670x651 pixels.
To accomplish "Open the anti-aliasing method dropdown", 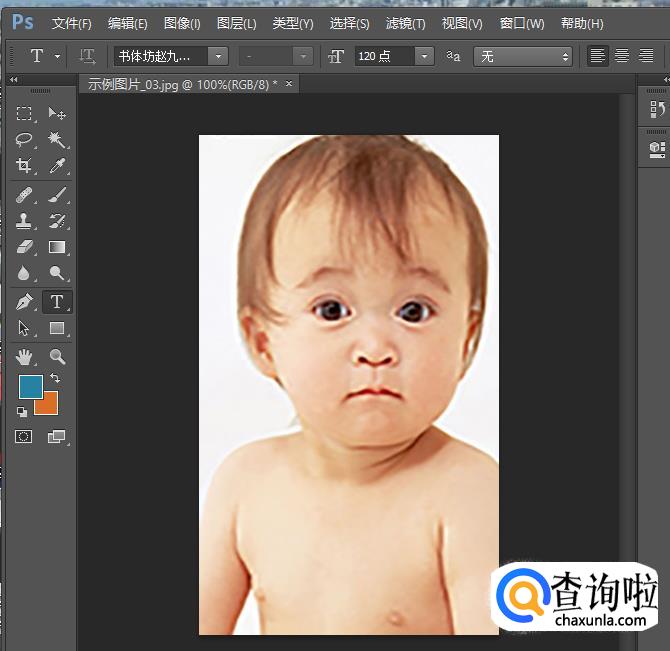I will point(522,57).
